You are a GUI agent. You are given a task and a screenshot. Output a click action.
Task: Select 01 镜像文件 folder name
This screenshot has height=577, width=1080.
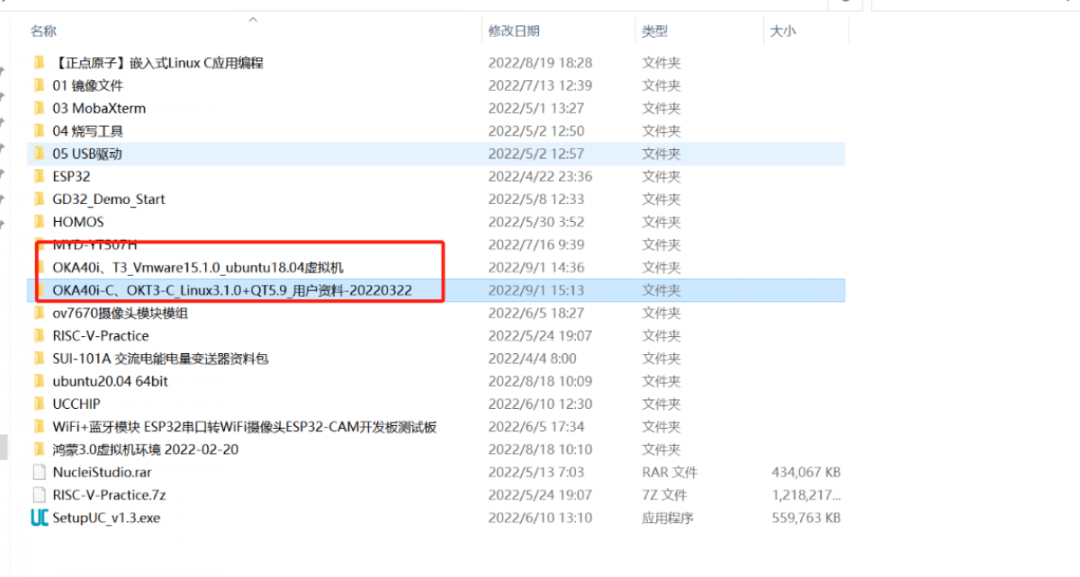coord(87,85)
